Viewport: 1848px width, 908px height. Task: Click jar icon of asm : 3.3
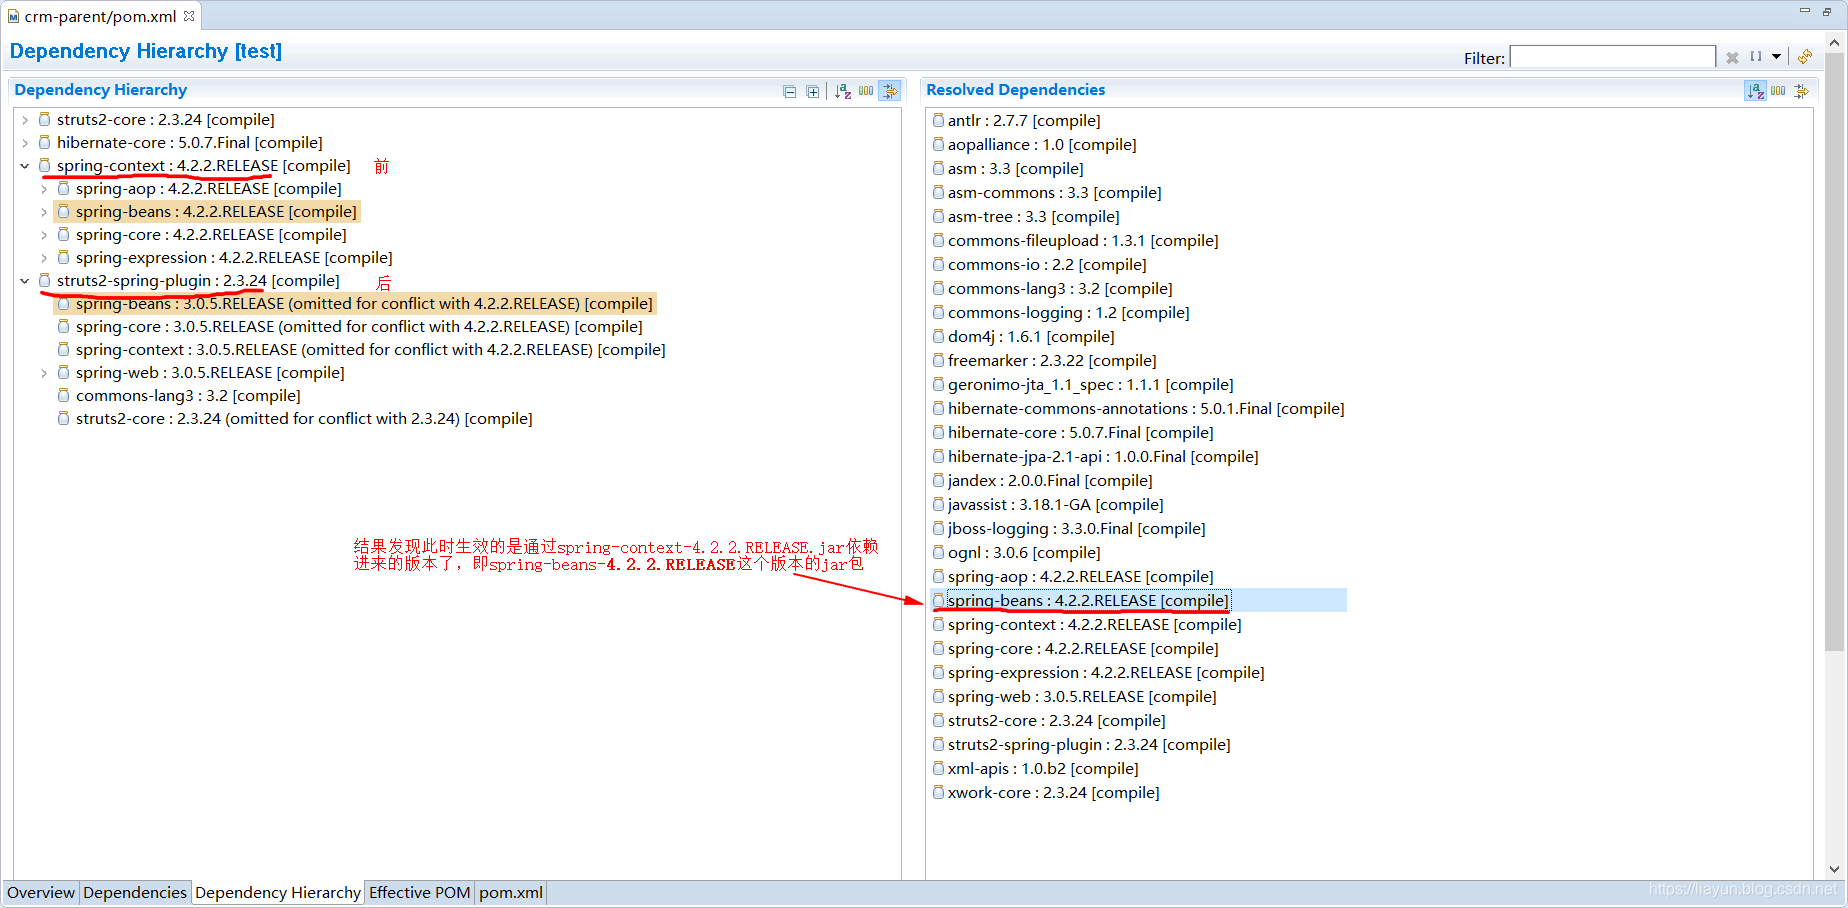[x=938, y=168]
